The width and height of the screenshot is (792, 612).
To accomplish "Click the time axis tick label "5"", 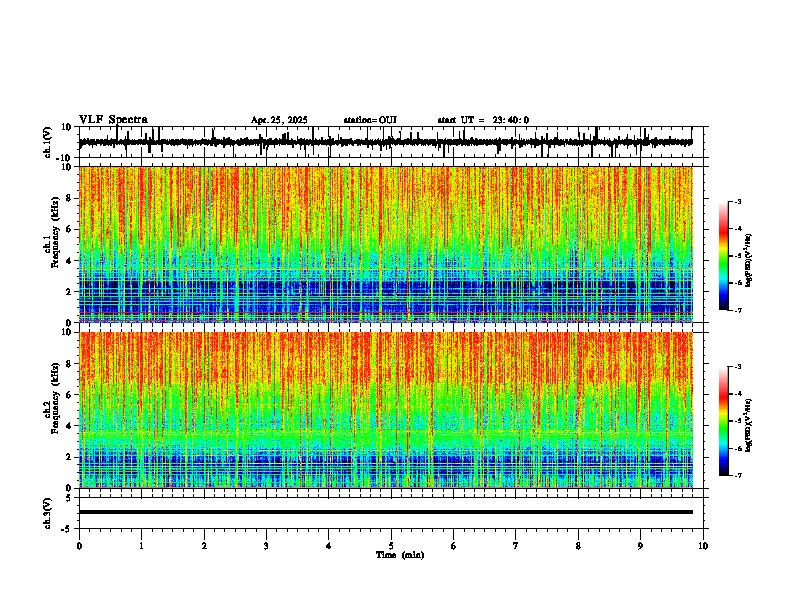I will tap(391, 546).
